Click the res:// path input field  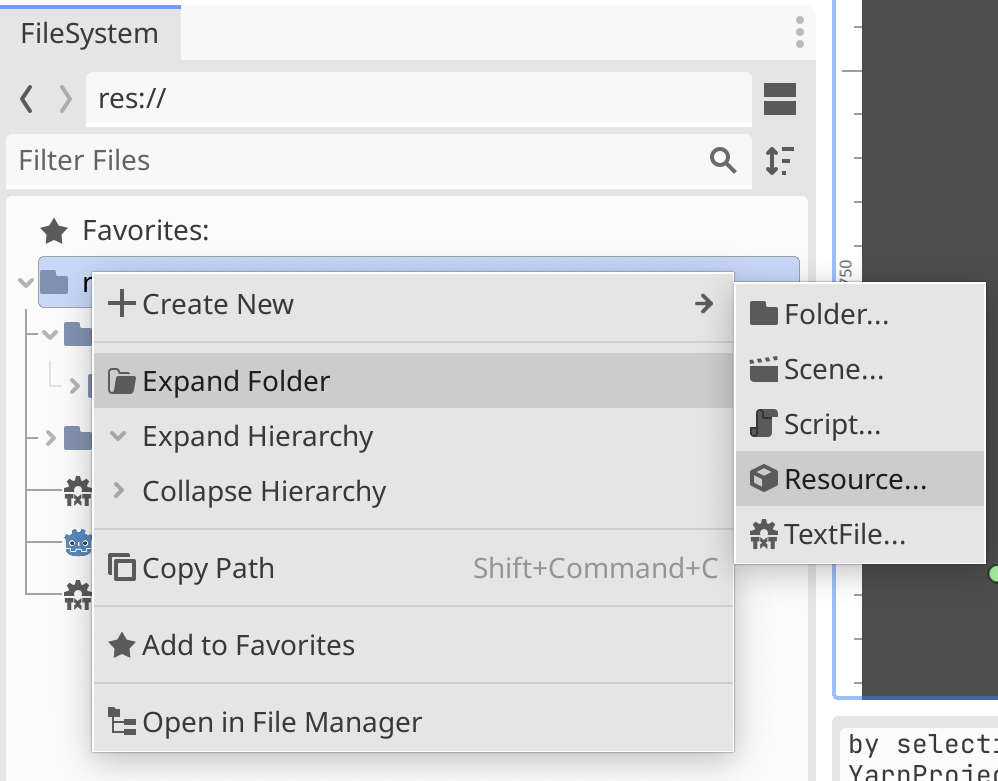pyautogui.click(x=418, y=99)
